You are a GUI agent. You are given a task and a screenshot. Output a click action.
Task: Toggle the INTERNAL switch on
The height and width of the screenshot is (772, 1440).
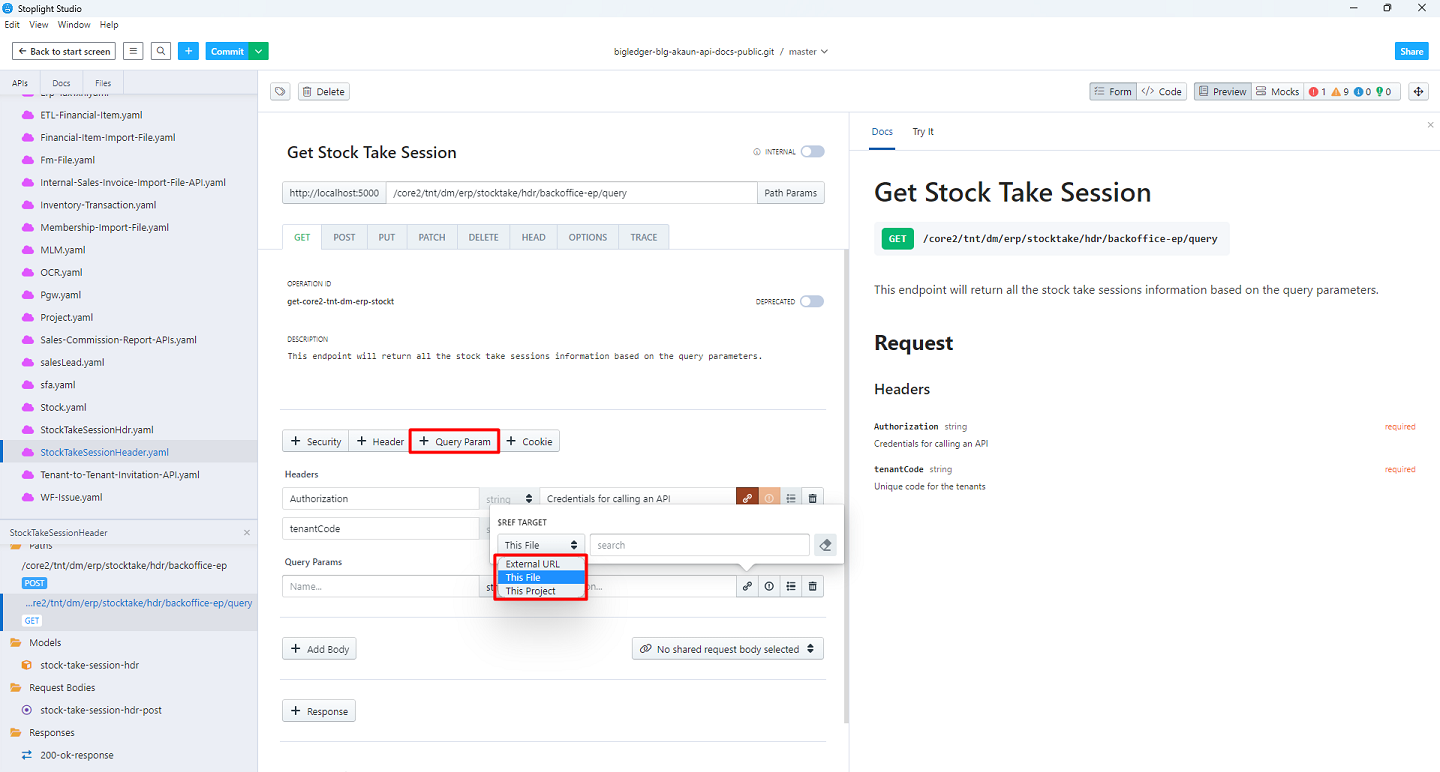(812, 152)
